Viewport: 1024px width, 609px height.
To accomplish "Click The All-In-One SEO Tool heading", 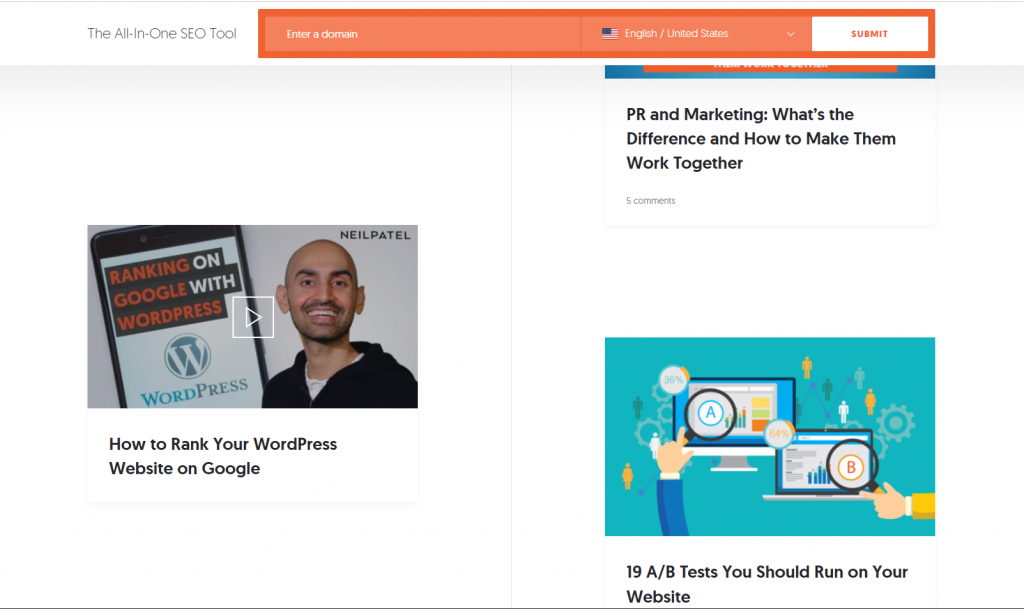I will coord(162,33).
